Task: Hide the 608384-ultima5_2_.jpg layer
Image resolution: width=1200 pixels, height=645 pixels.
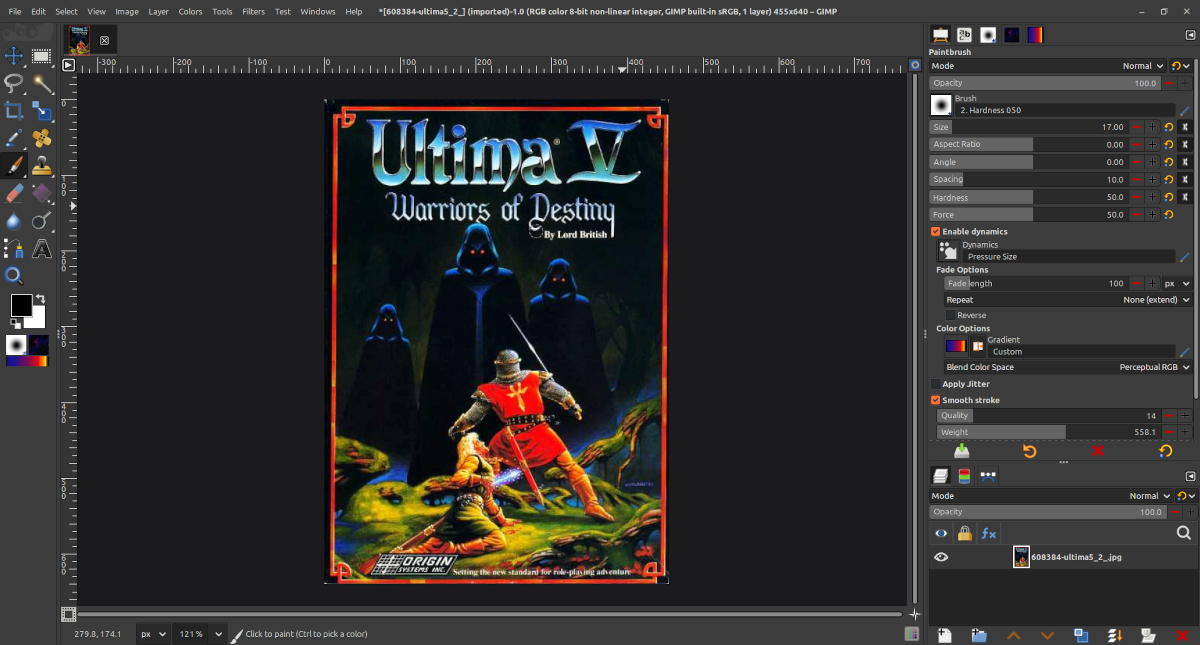Action: point(941,557)
